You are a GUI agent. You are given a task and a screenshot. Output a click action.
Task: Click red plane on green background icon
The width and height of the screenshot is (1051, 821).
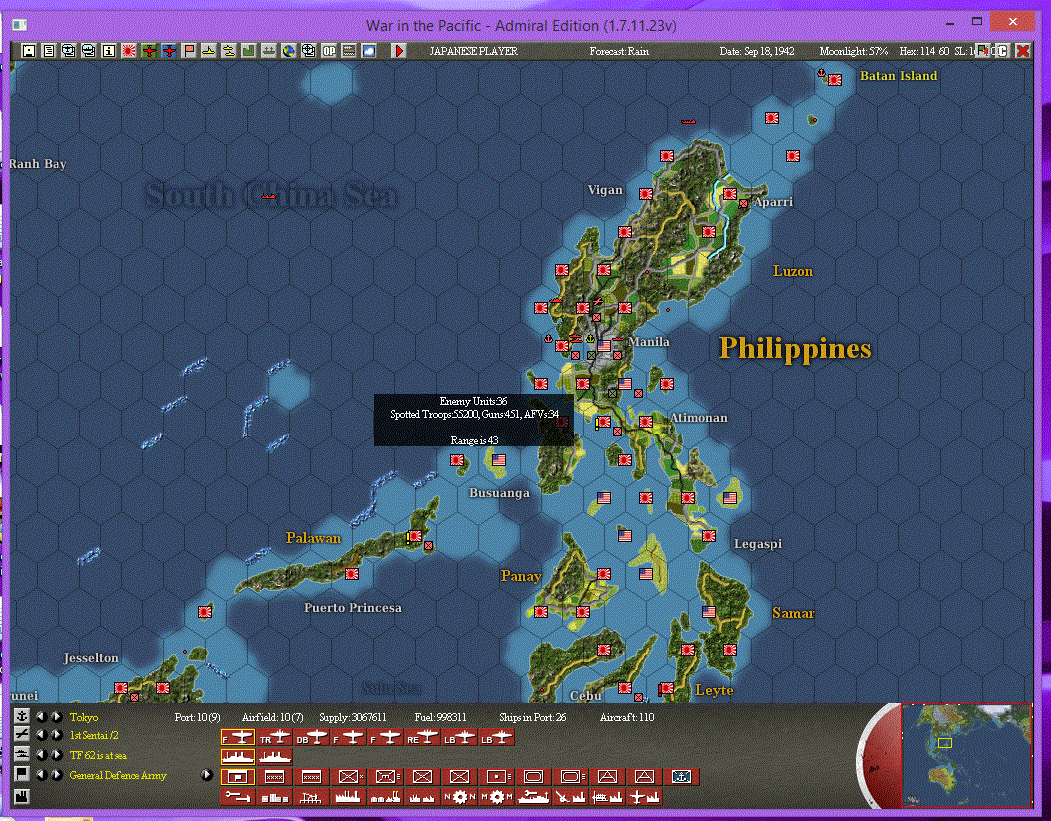[149, 51]
